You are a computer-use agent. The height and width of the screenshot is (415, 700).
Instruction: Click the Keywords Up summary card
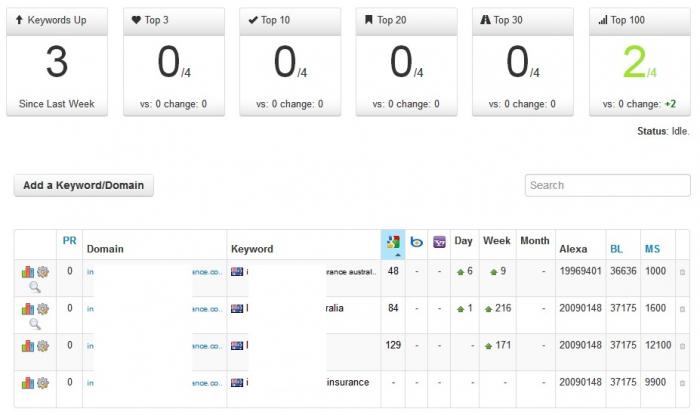point(57,62)
